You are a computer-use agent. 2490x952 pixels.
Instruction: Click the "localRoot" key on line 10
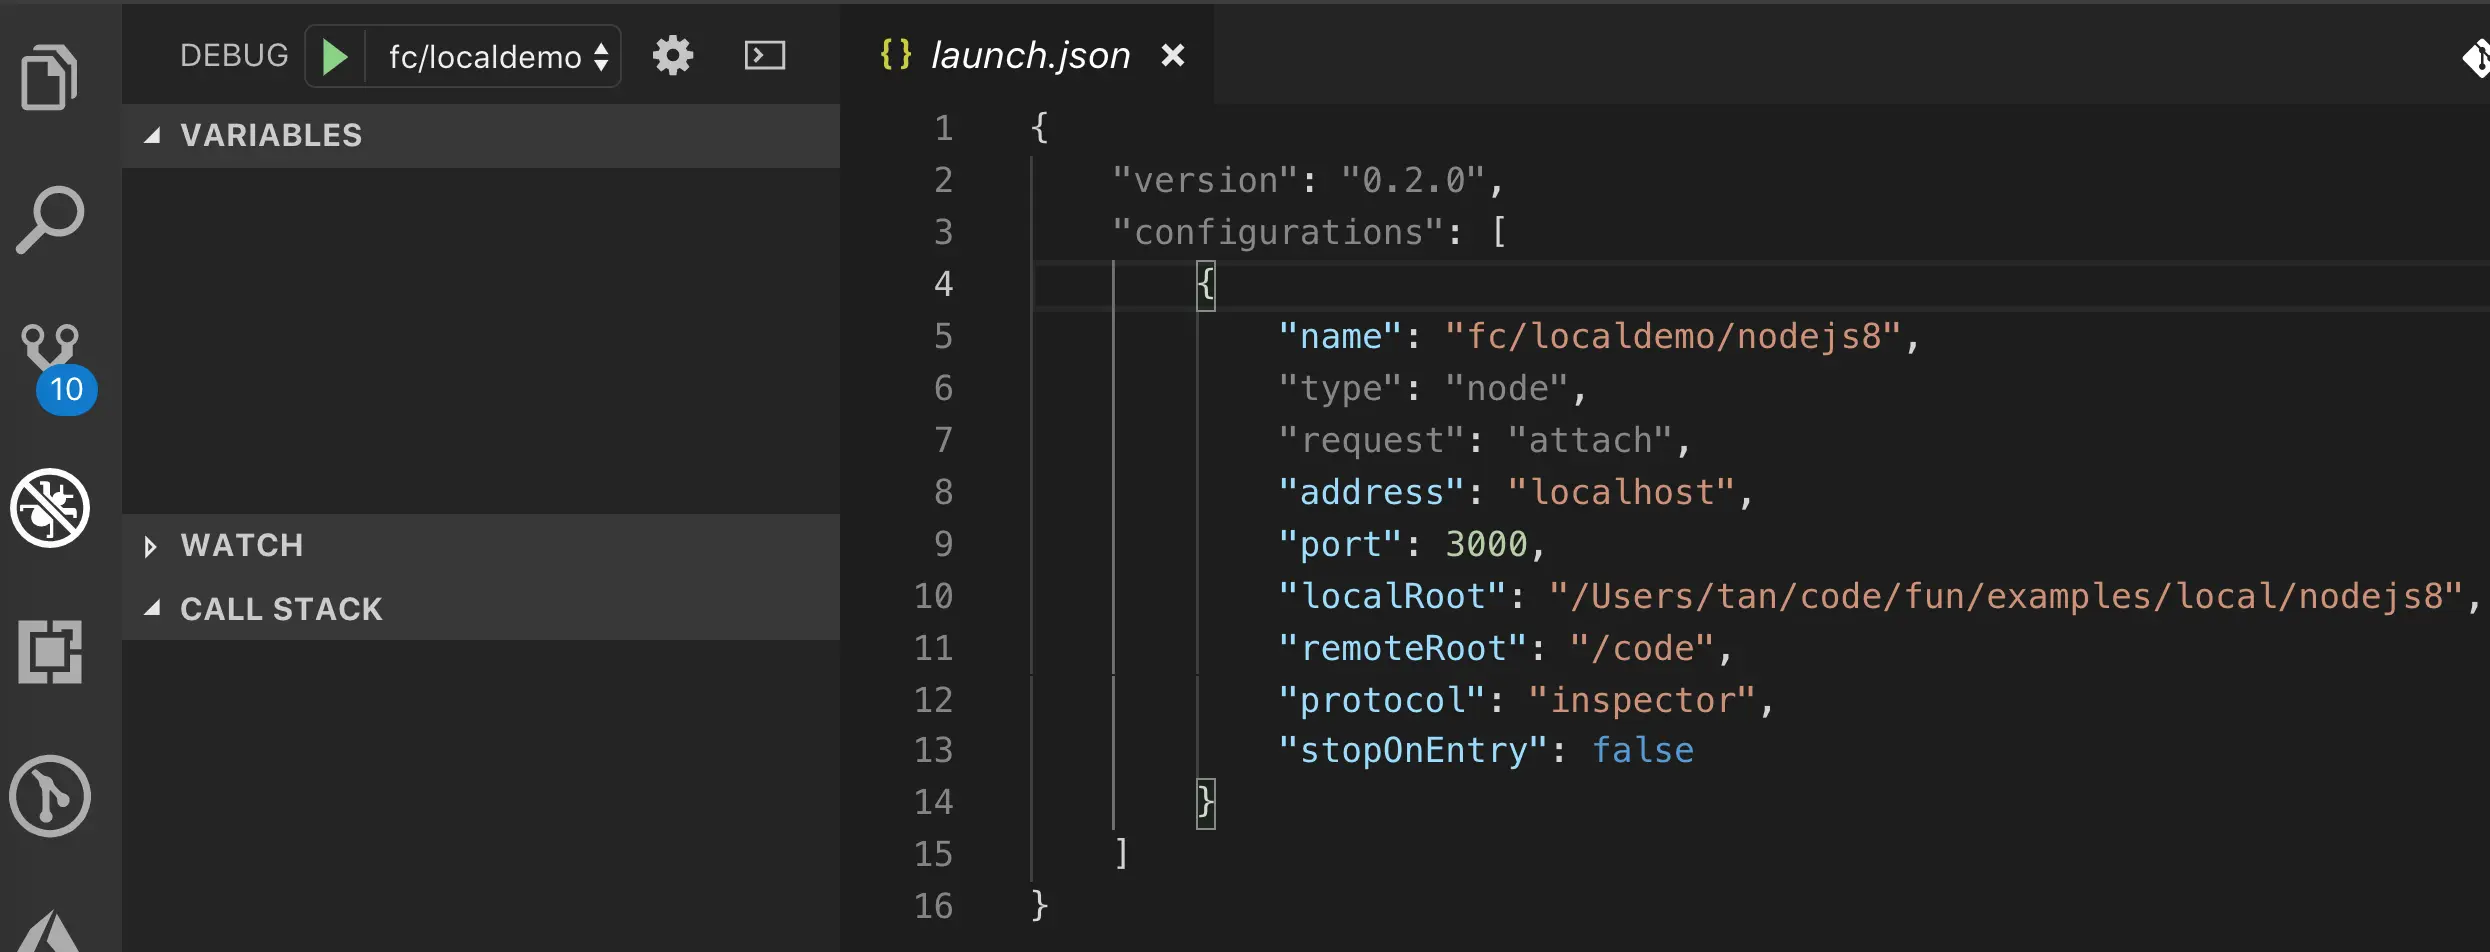tap(1393, 596)
